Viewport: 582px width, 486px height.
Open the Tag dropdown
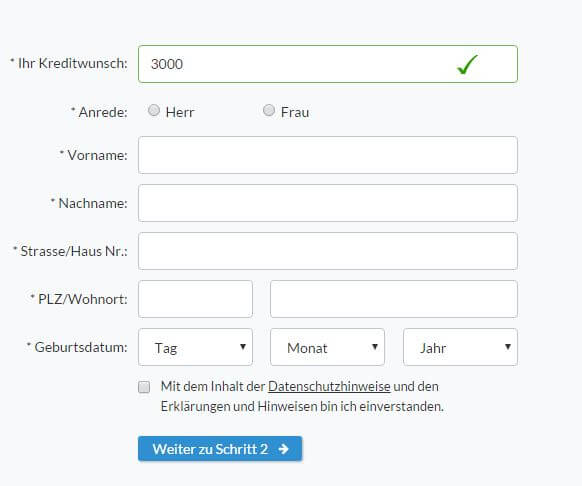pos(195,347)
